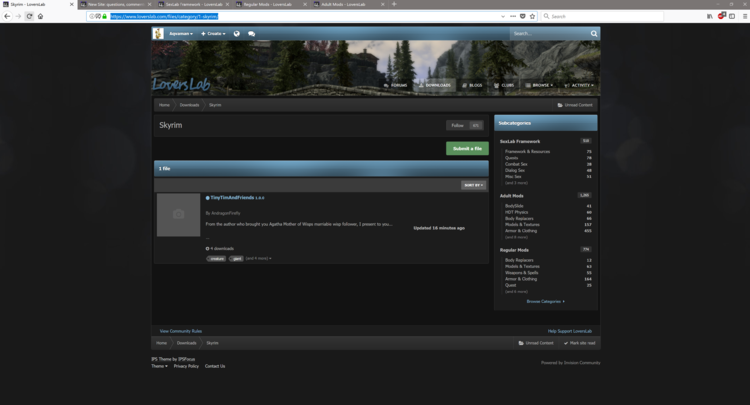Open notifications globe icon in header
This screenshot has width=750, height=405.
[236, 33]
